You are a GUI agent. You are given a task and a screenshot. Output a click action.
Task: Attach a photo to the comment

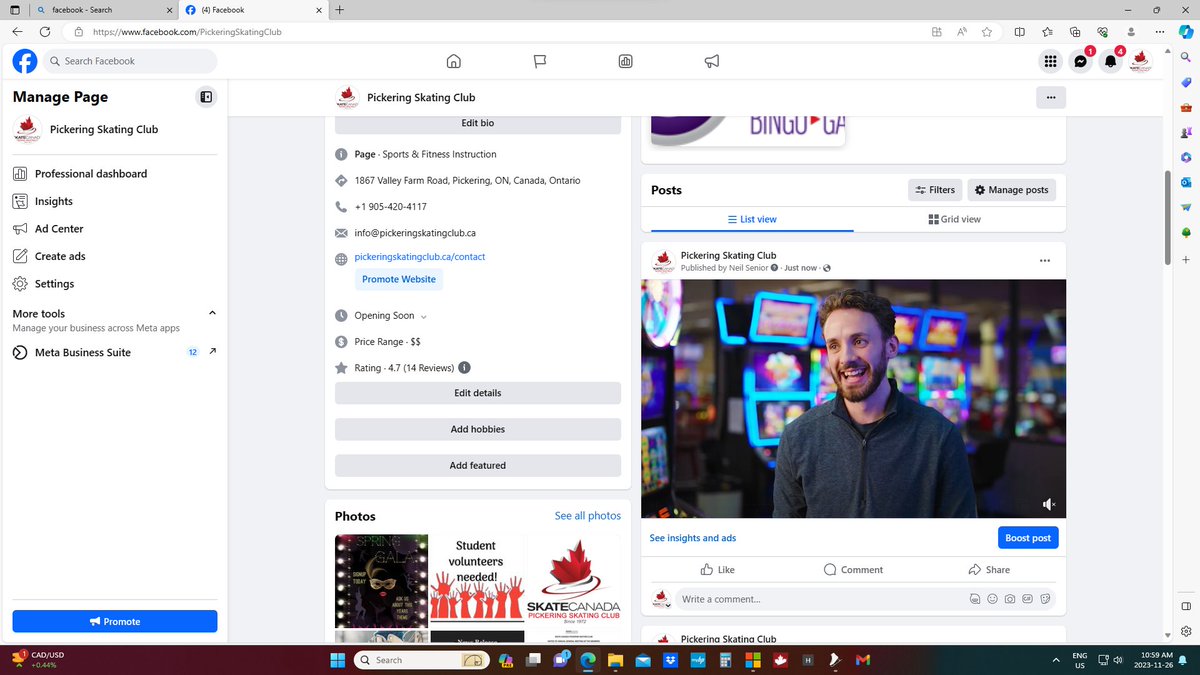point(1009,599)
